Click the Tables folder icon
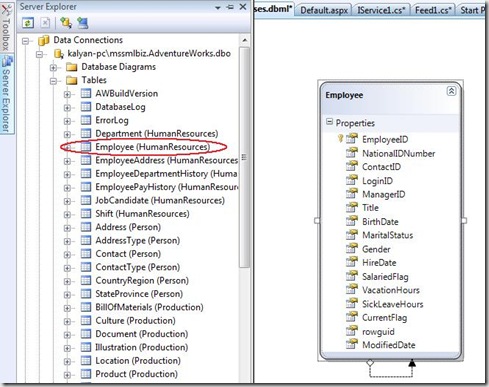This screenshot has height=387, width=489. coord(72,80)
